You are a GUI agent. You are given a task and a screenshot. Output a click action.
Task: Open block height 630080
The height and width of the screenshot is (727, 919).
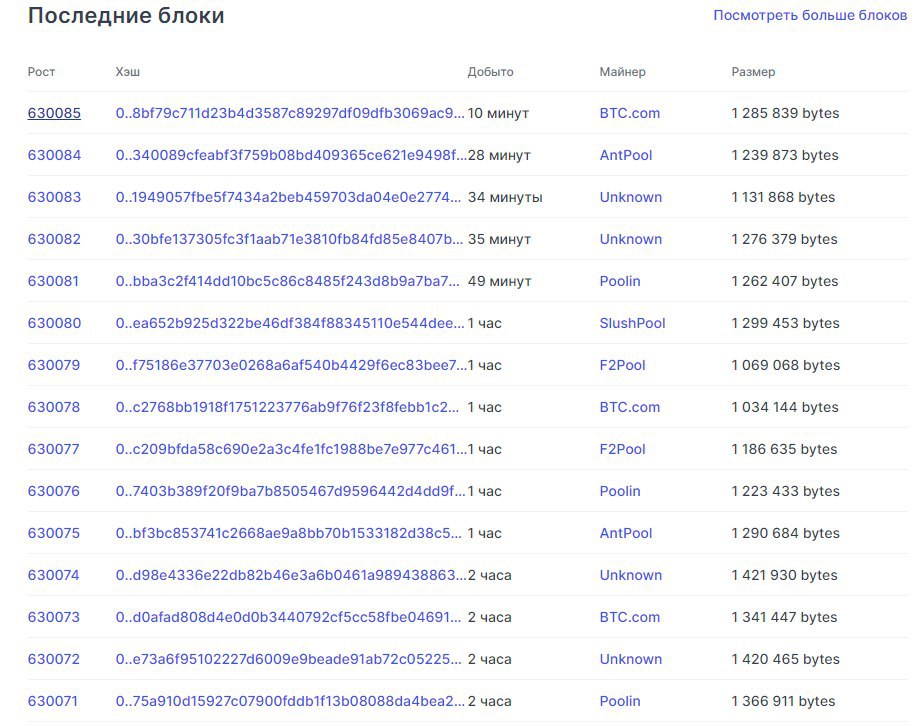[x=54, y=323]
